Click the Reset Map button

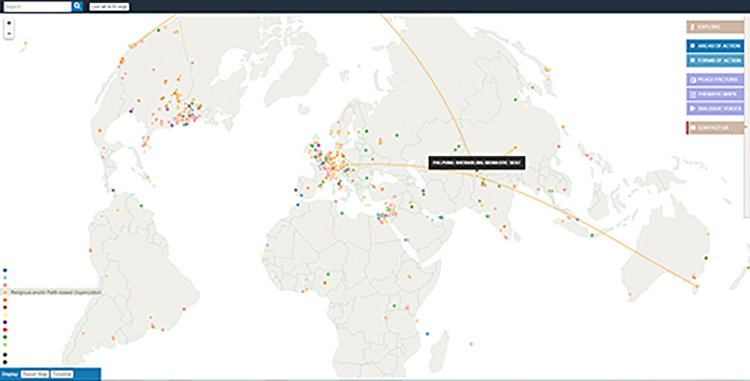click(35, 374)
